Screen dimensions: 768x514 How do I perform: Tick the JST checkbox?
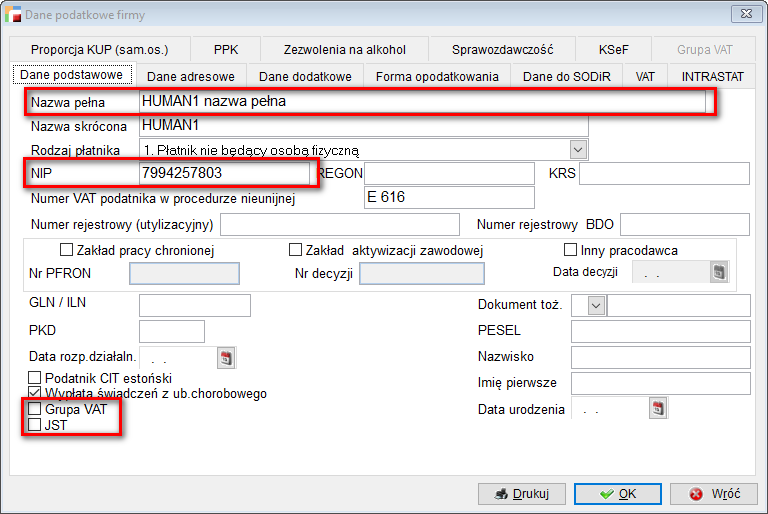point(36,425)
